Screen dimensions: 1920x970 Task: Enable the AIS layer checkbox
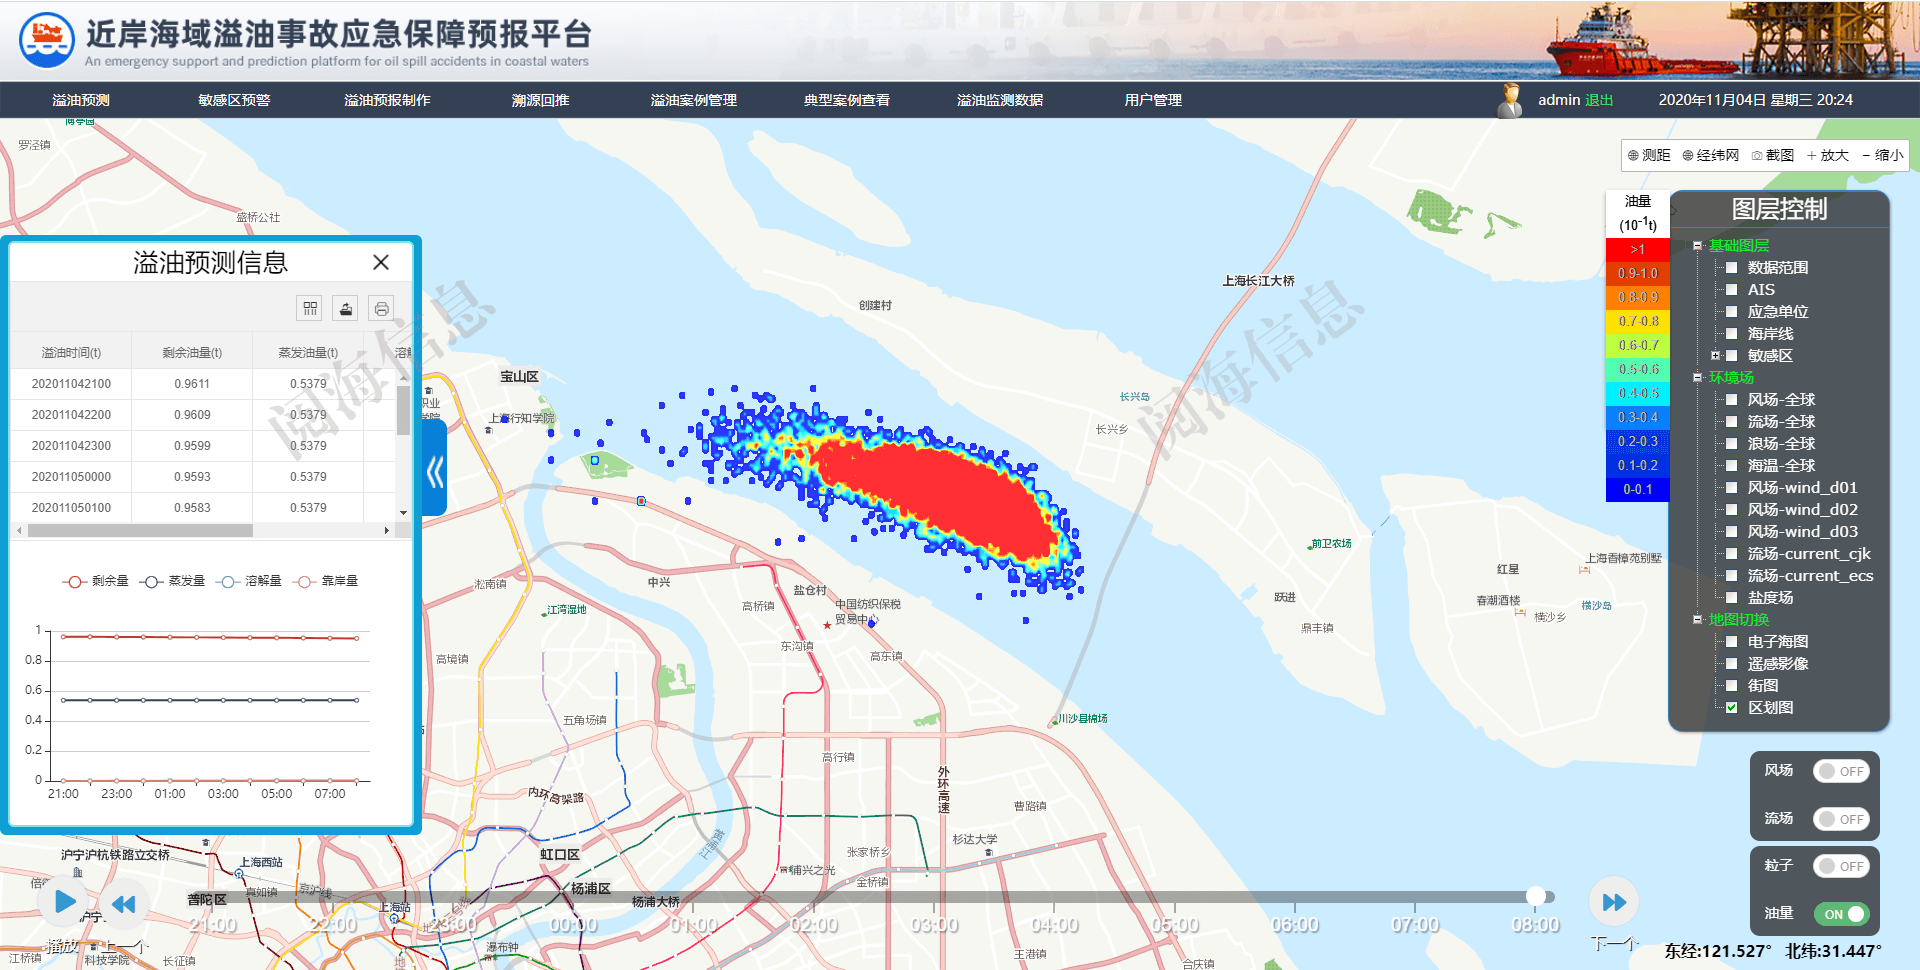[1731, 289]
